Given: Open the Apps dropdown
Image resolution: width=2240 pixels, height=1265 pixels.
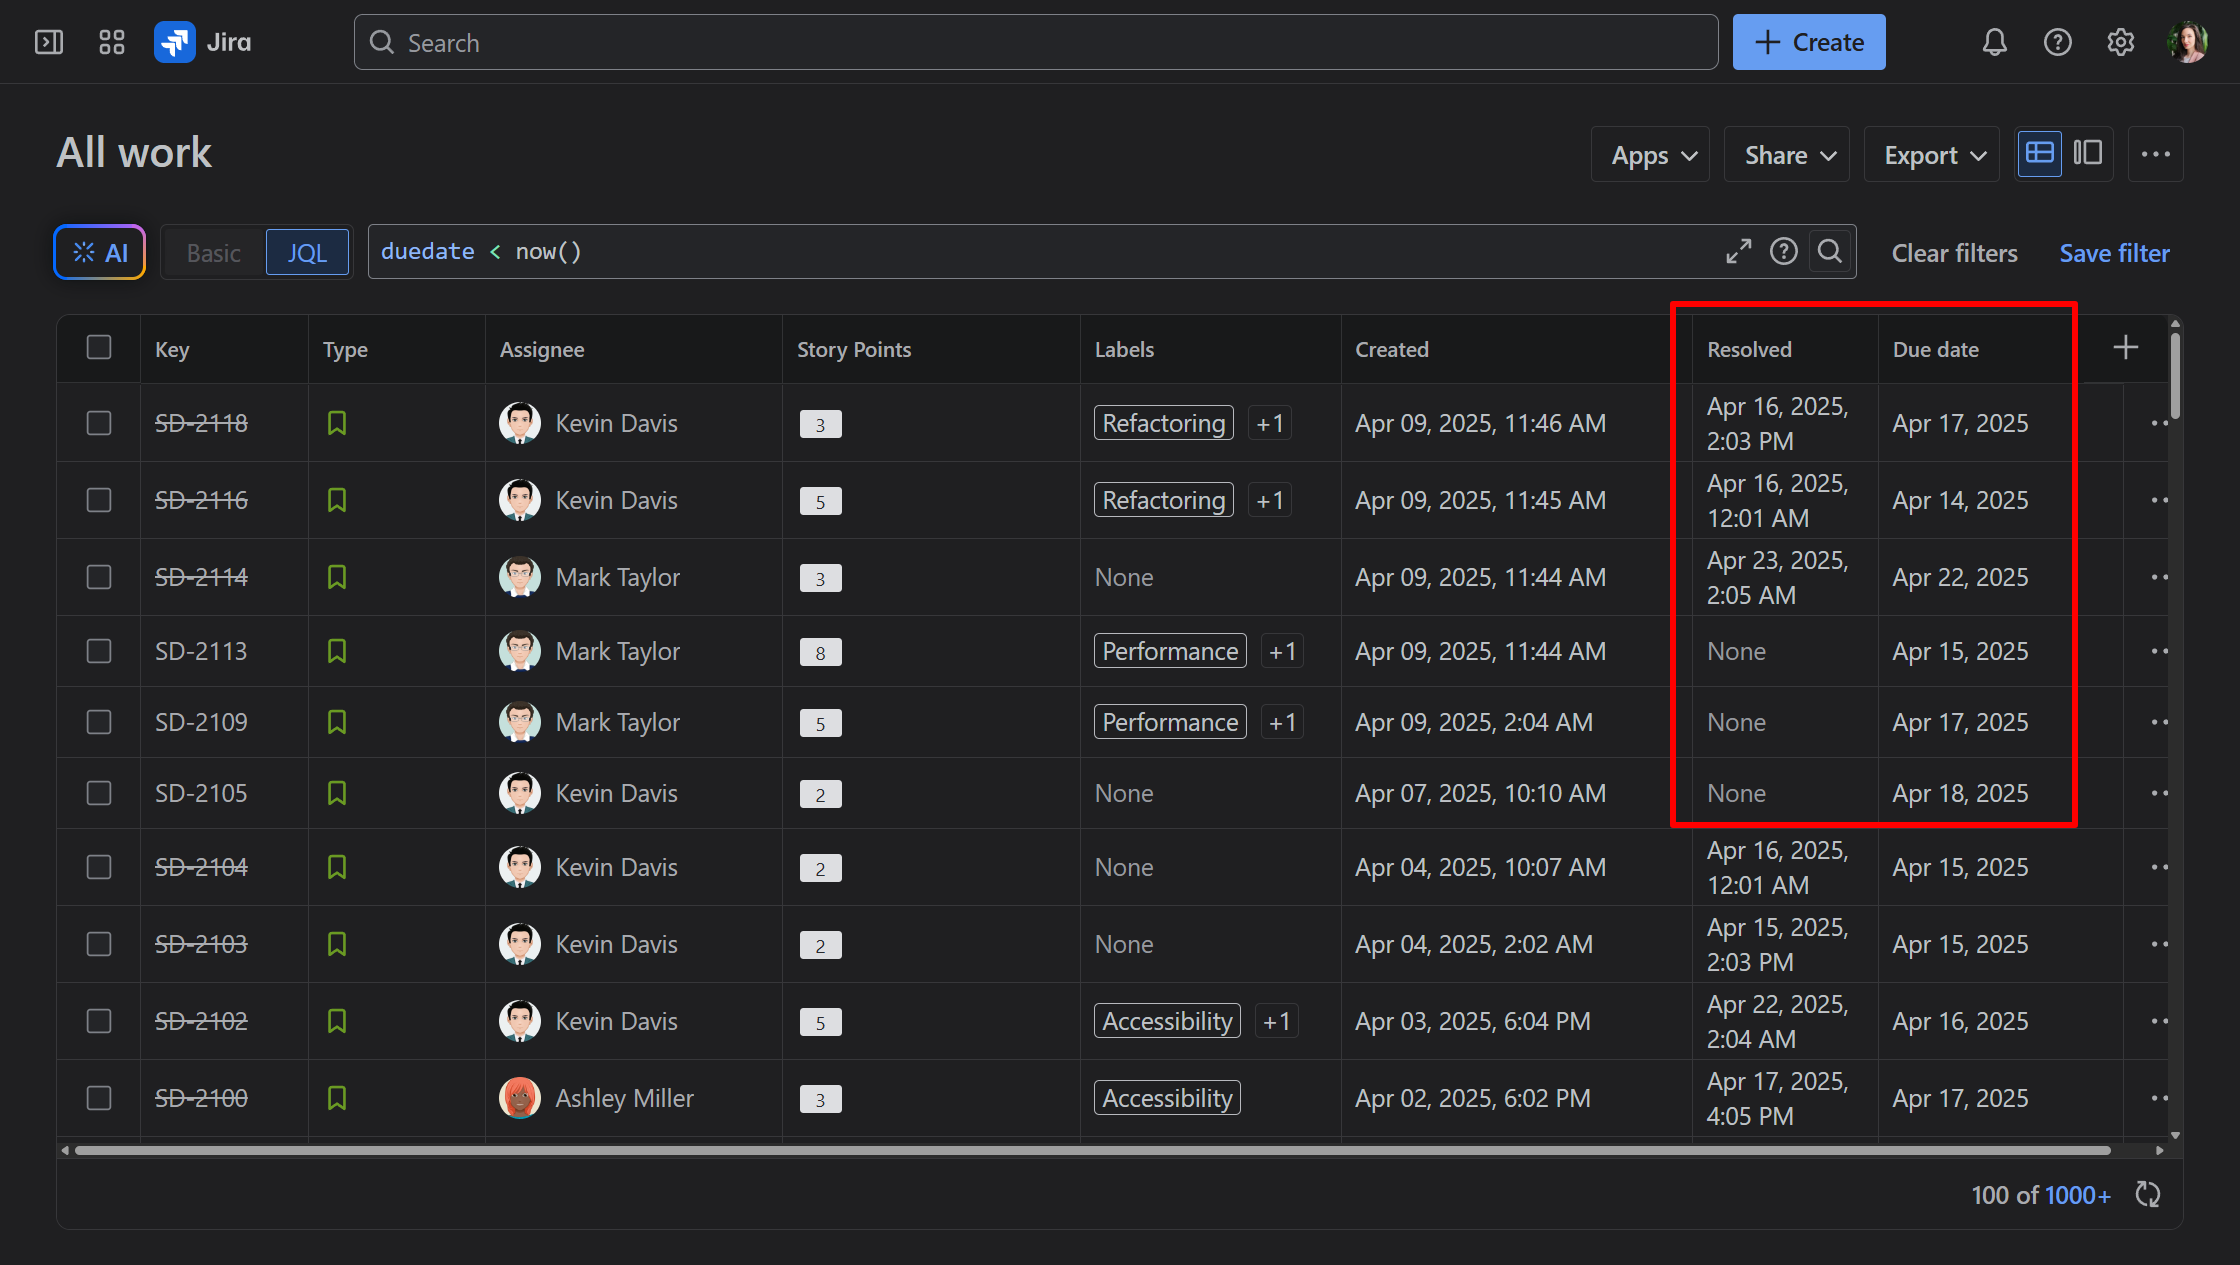Looking at the screenshot, I should (x=1650, y=154).
